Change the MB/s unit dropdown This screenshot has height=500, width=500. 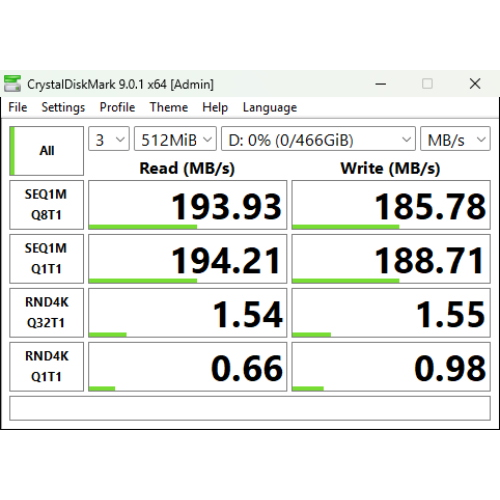(455, 139)
